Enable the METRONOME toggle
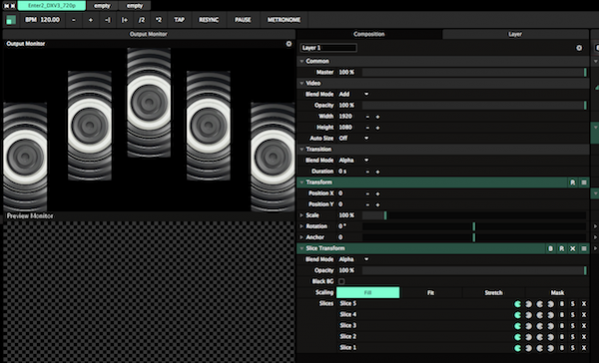Screen dimensions: 599x363 point(284,19)
